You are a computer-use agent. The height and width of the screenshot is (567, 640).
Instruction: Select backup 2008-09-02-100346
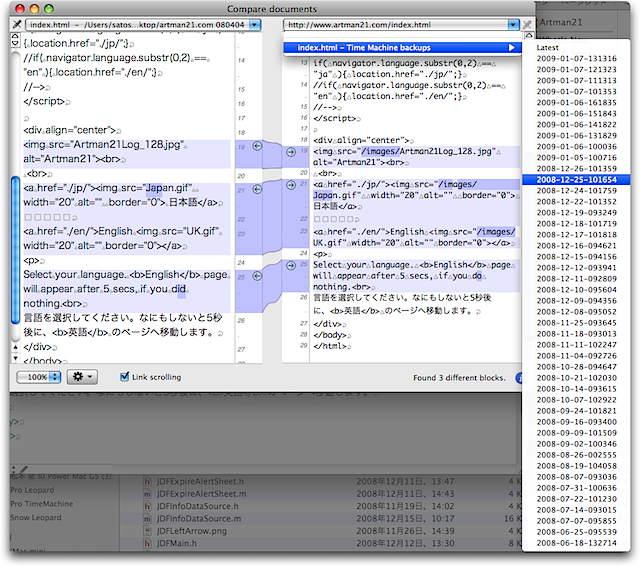576,444
